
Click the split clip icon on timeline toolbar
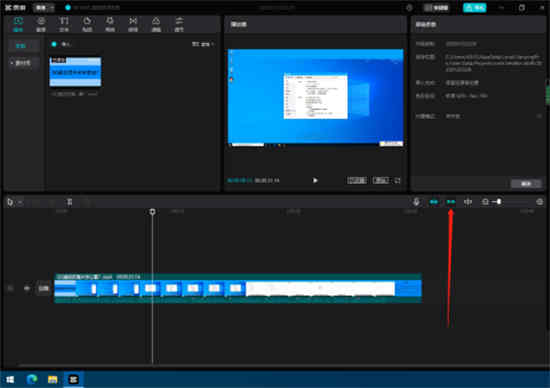[x=69, y=202]
